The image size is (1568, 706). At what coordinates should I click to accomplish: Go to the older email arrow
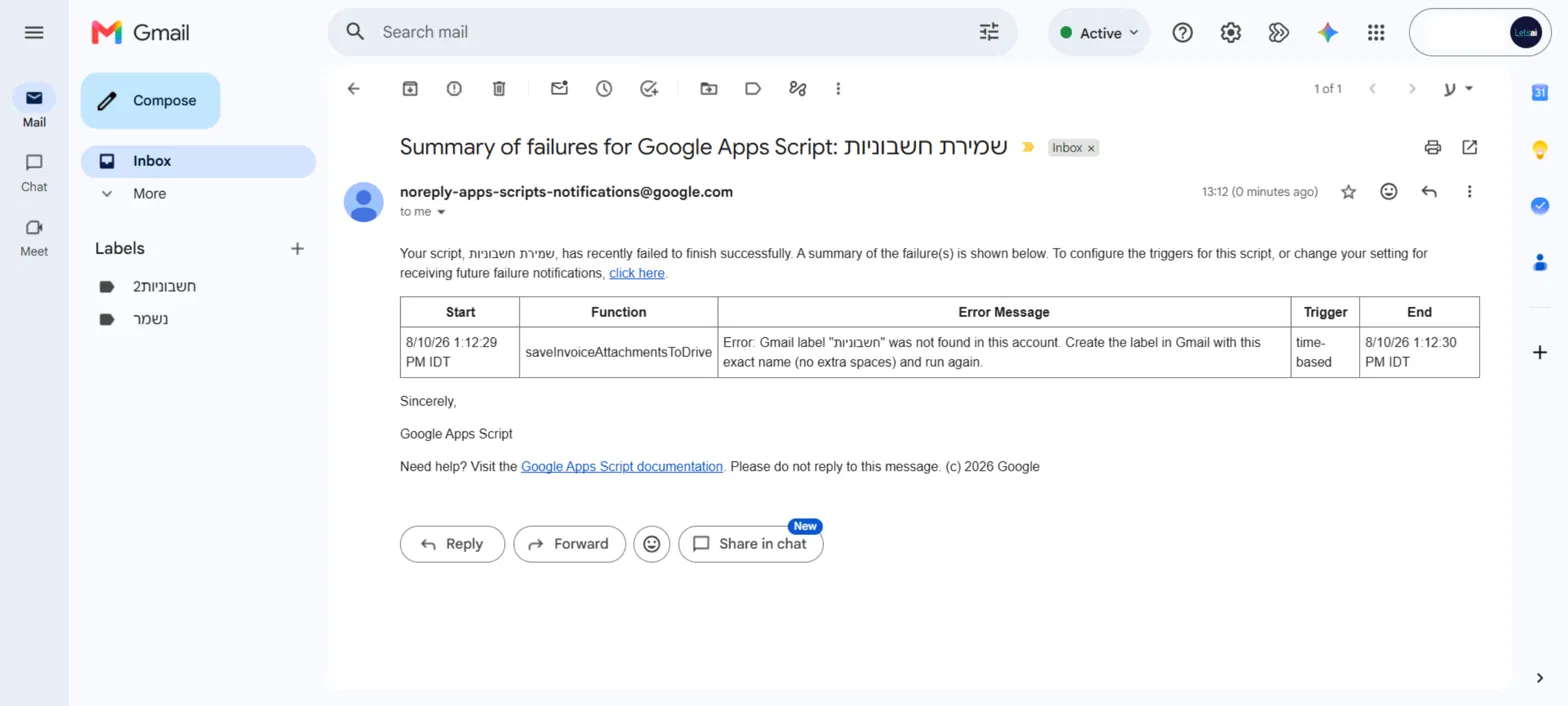tap(1412, 89)
